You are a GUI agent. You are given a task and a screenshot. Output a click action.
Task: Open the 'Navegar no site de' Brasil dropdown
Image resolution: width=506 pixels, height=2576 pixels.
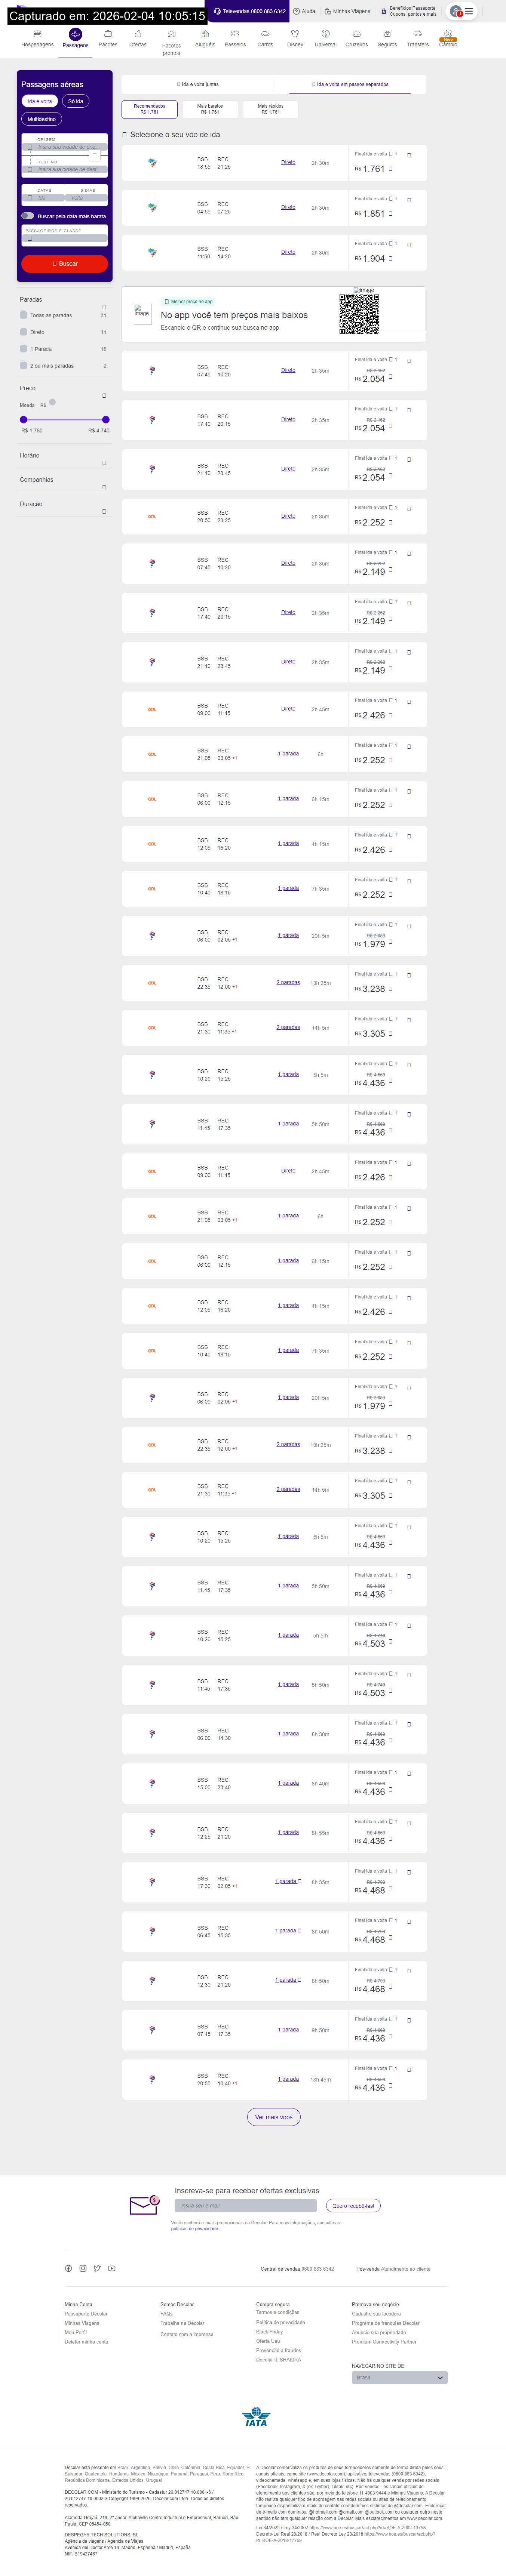(x=399, y=2377)
